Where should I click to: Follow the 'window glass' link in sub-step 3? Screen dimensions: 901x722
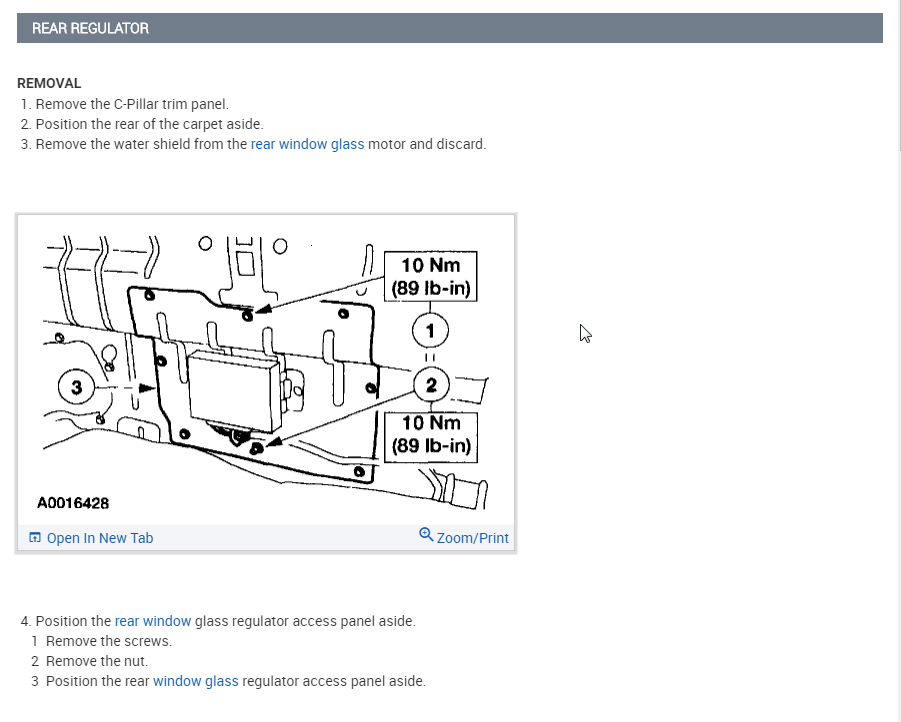coord(195,681)
